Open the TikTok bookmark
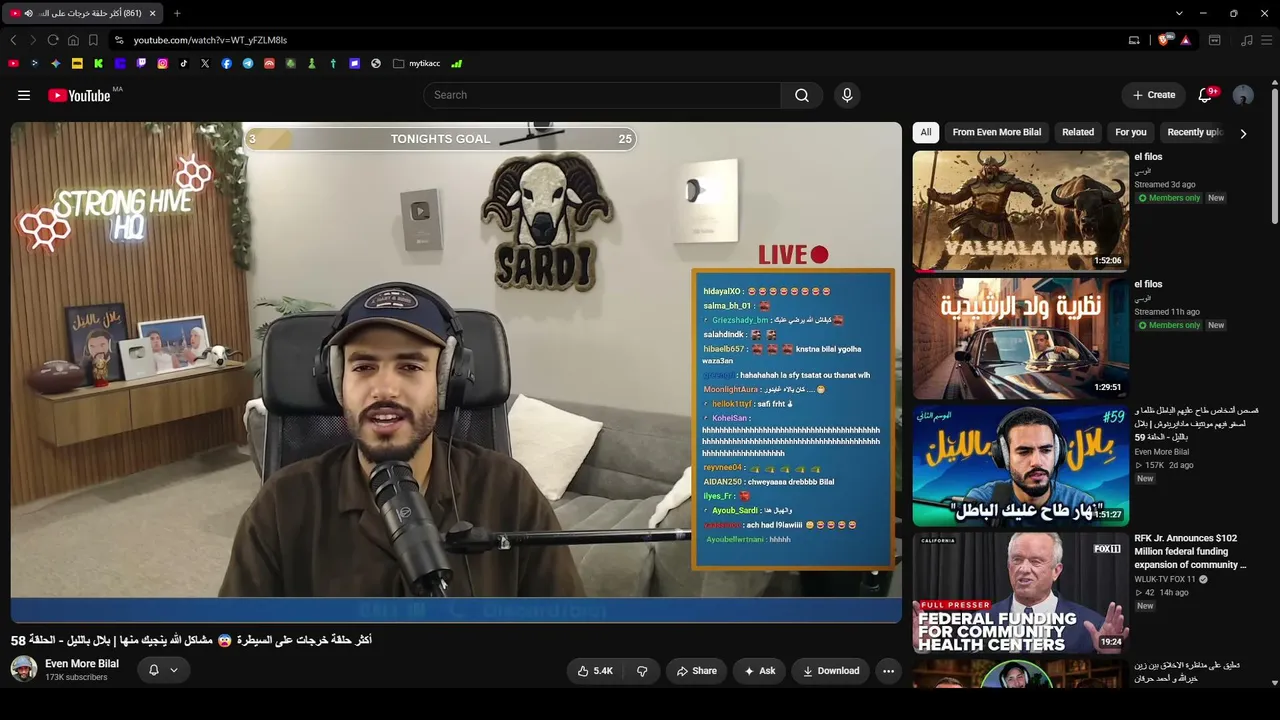The height and width of the screenshot is (720, 1280). point(184,63)
